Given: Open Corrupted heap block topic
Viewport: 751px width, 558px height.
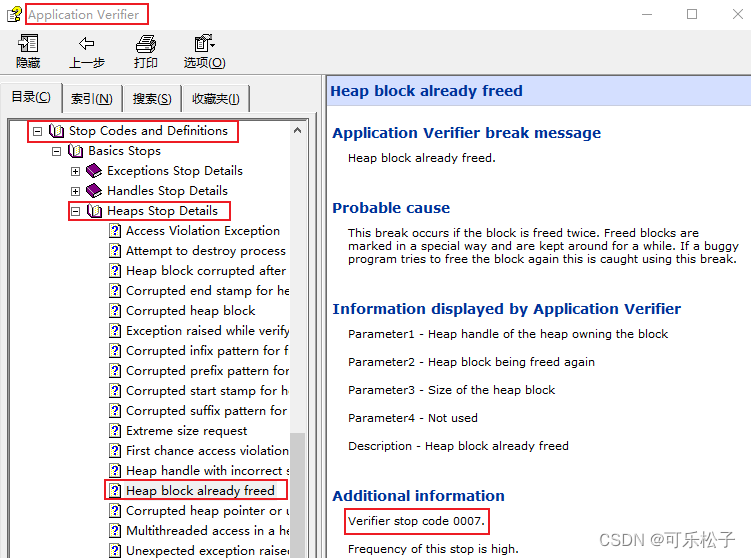Looking at the screenshot, I should [191, 311].
